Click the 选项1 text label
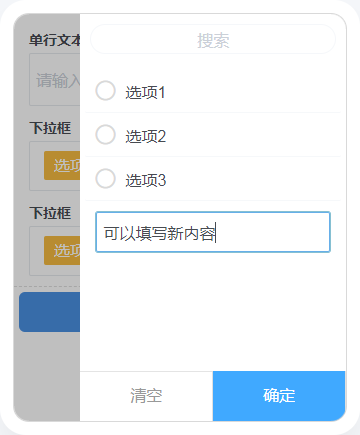This screenshot has height=435, width=360. click(x=145, y=92)
